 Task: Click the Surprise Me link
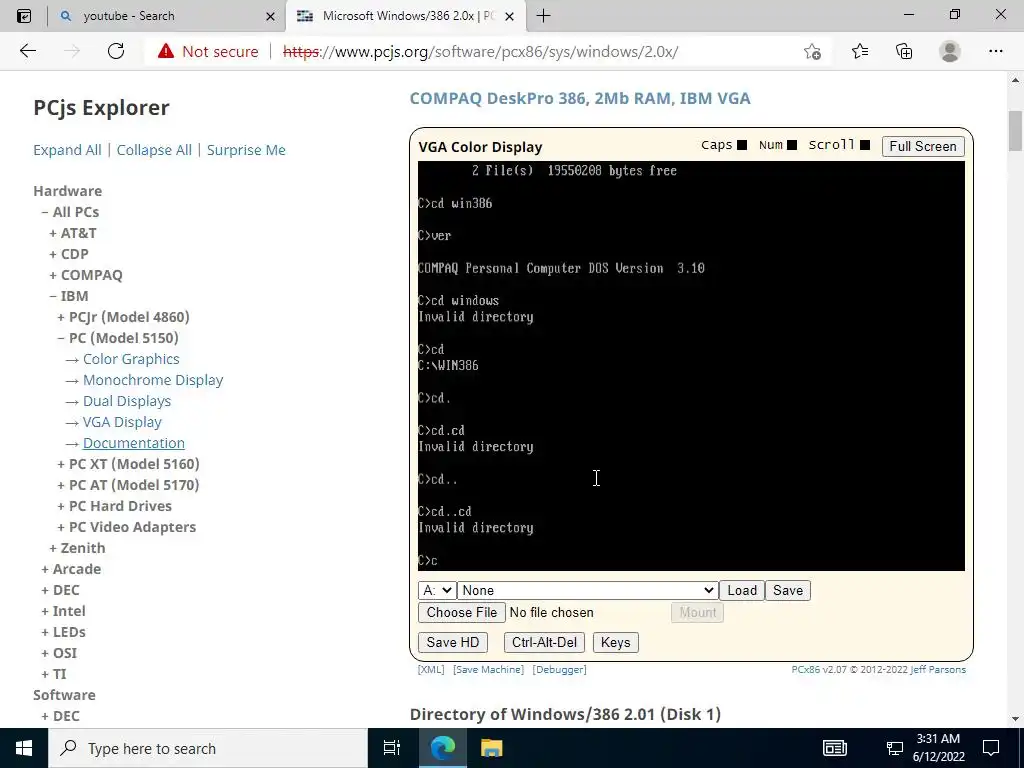point(246,150)
